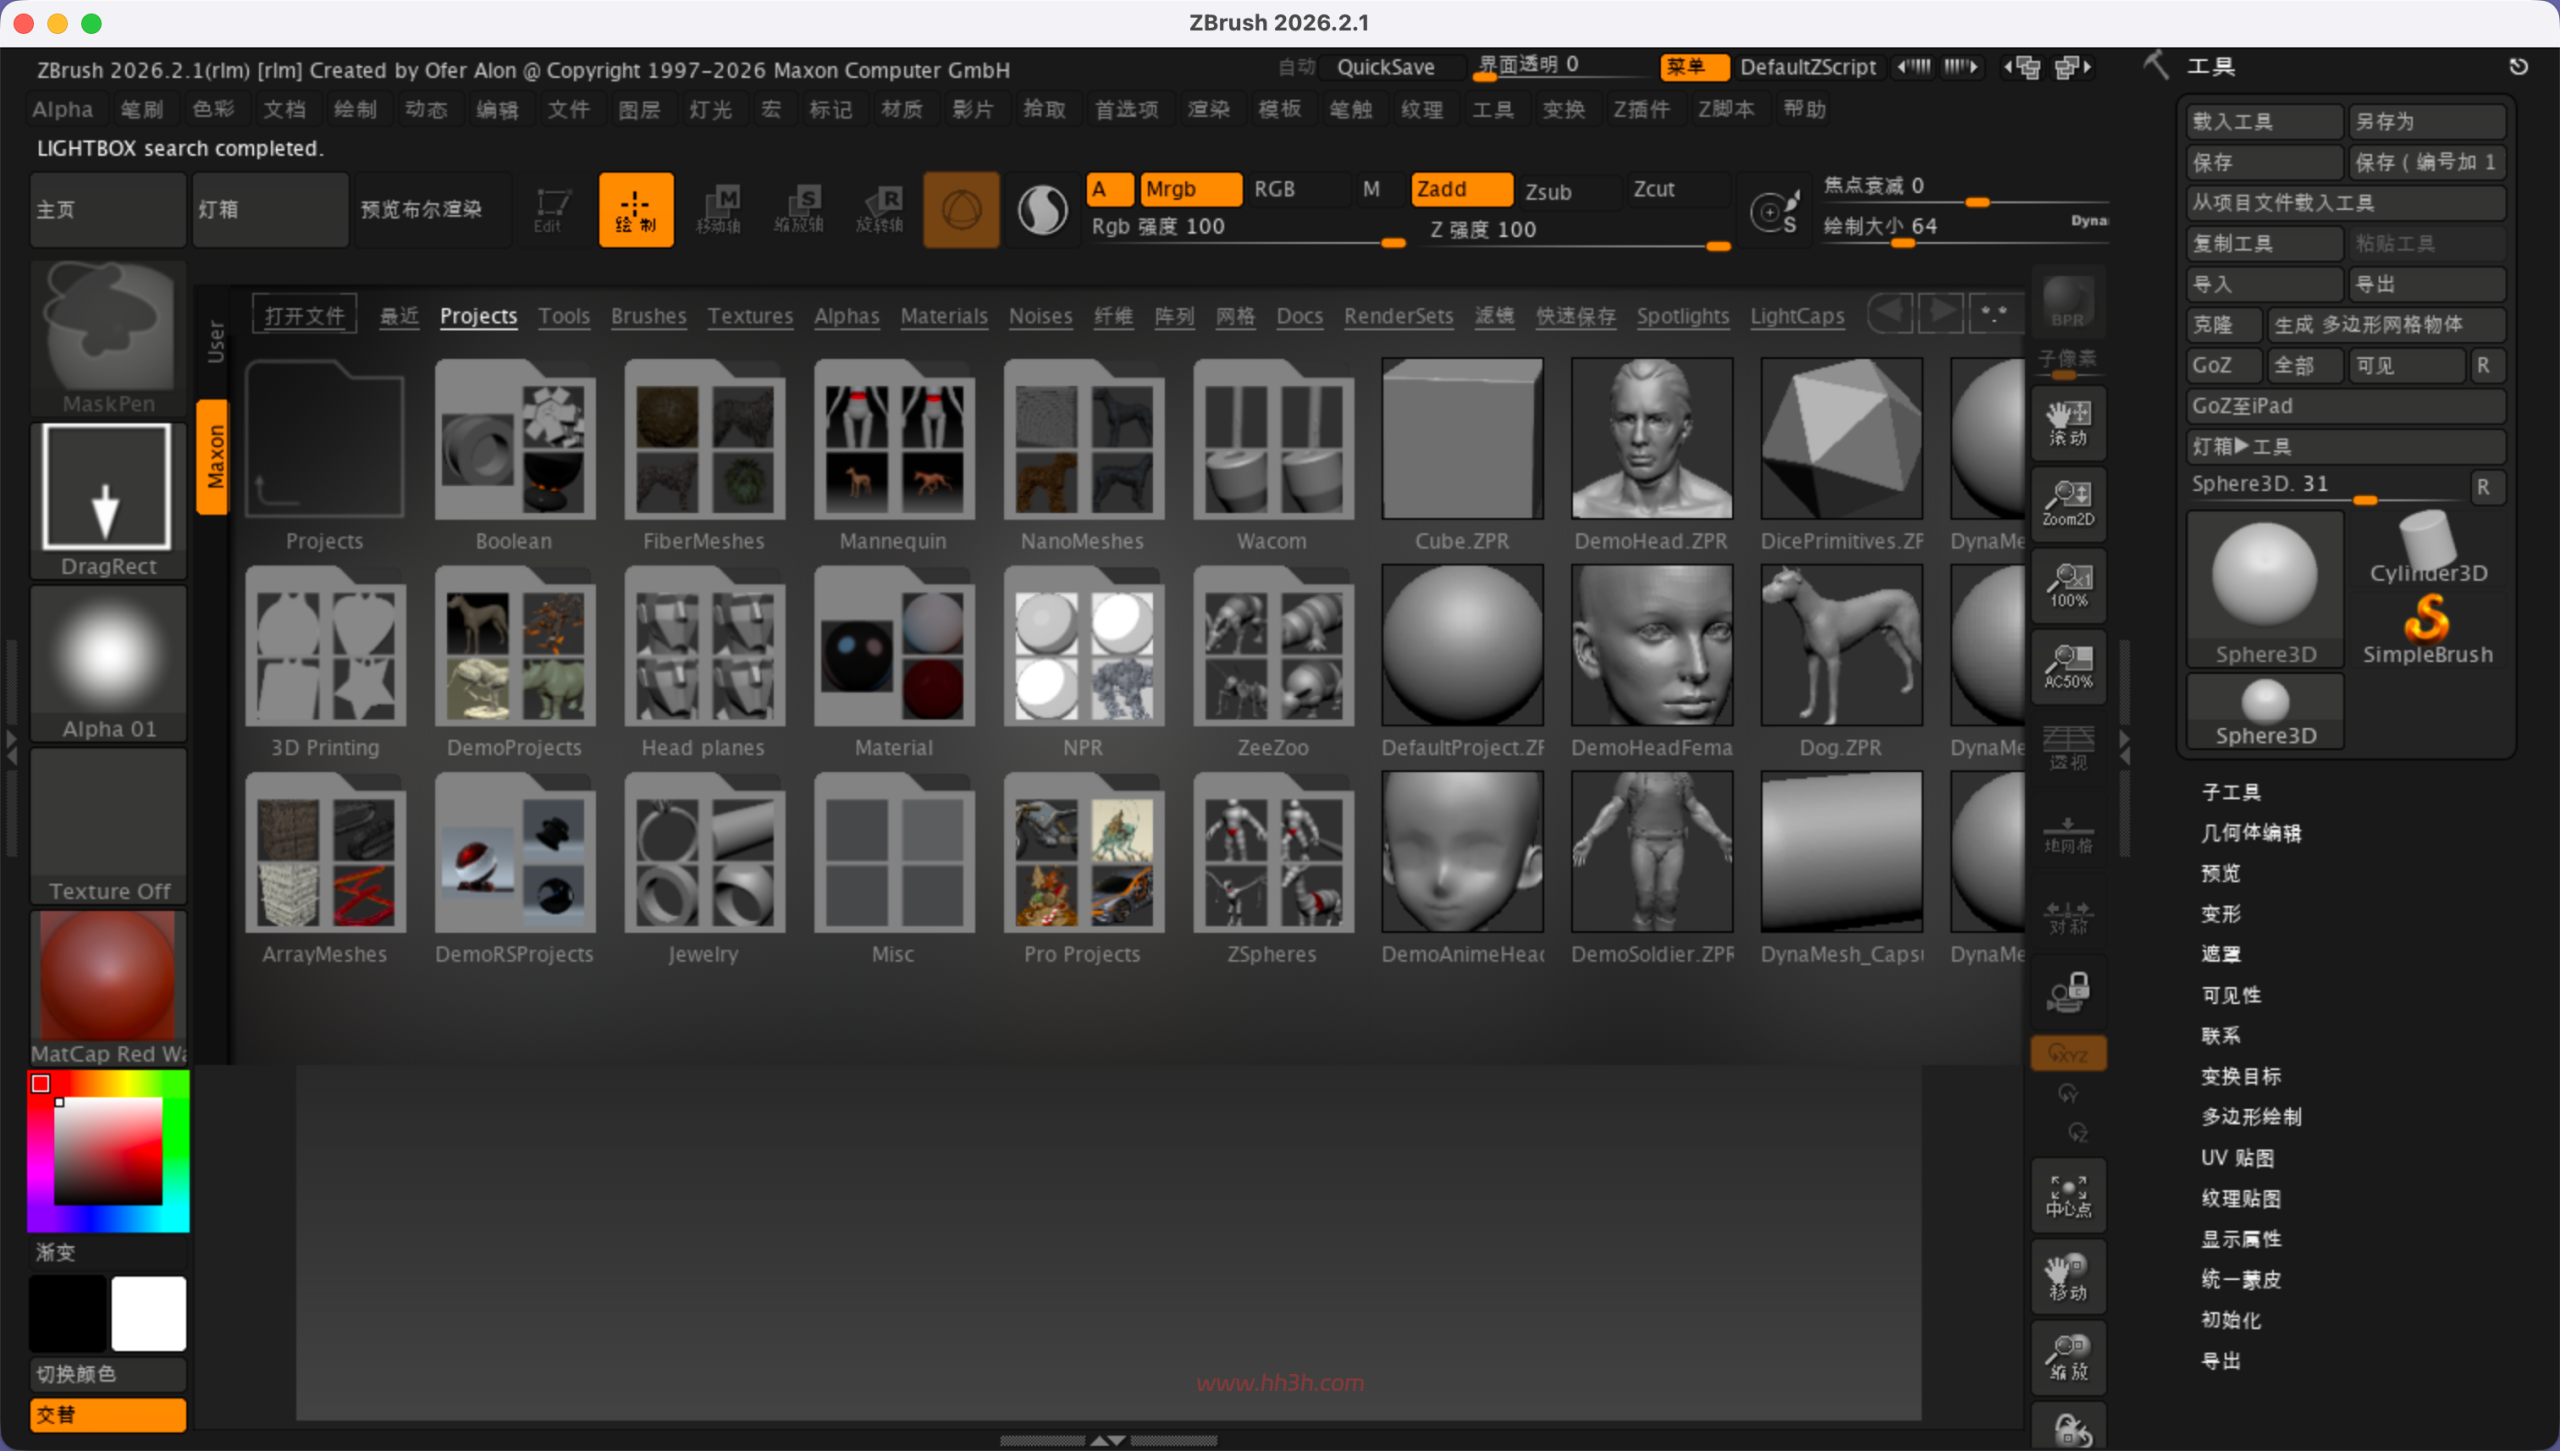Expand the 遮罩 masking section
The image size is (2560, 1451).
point(2220,954)
